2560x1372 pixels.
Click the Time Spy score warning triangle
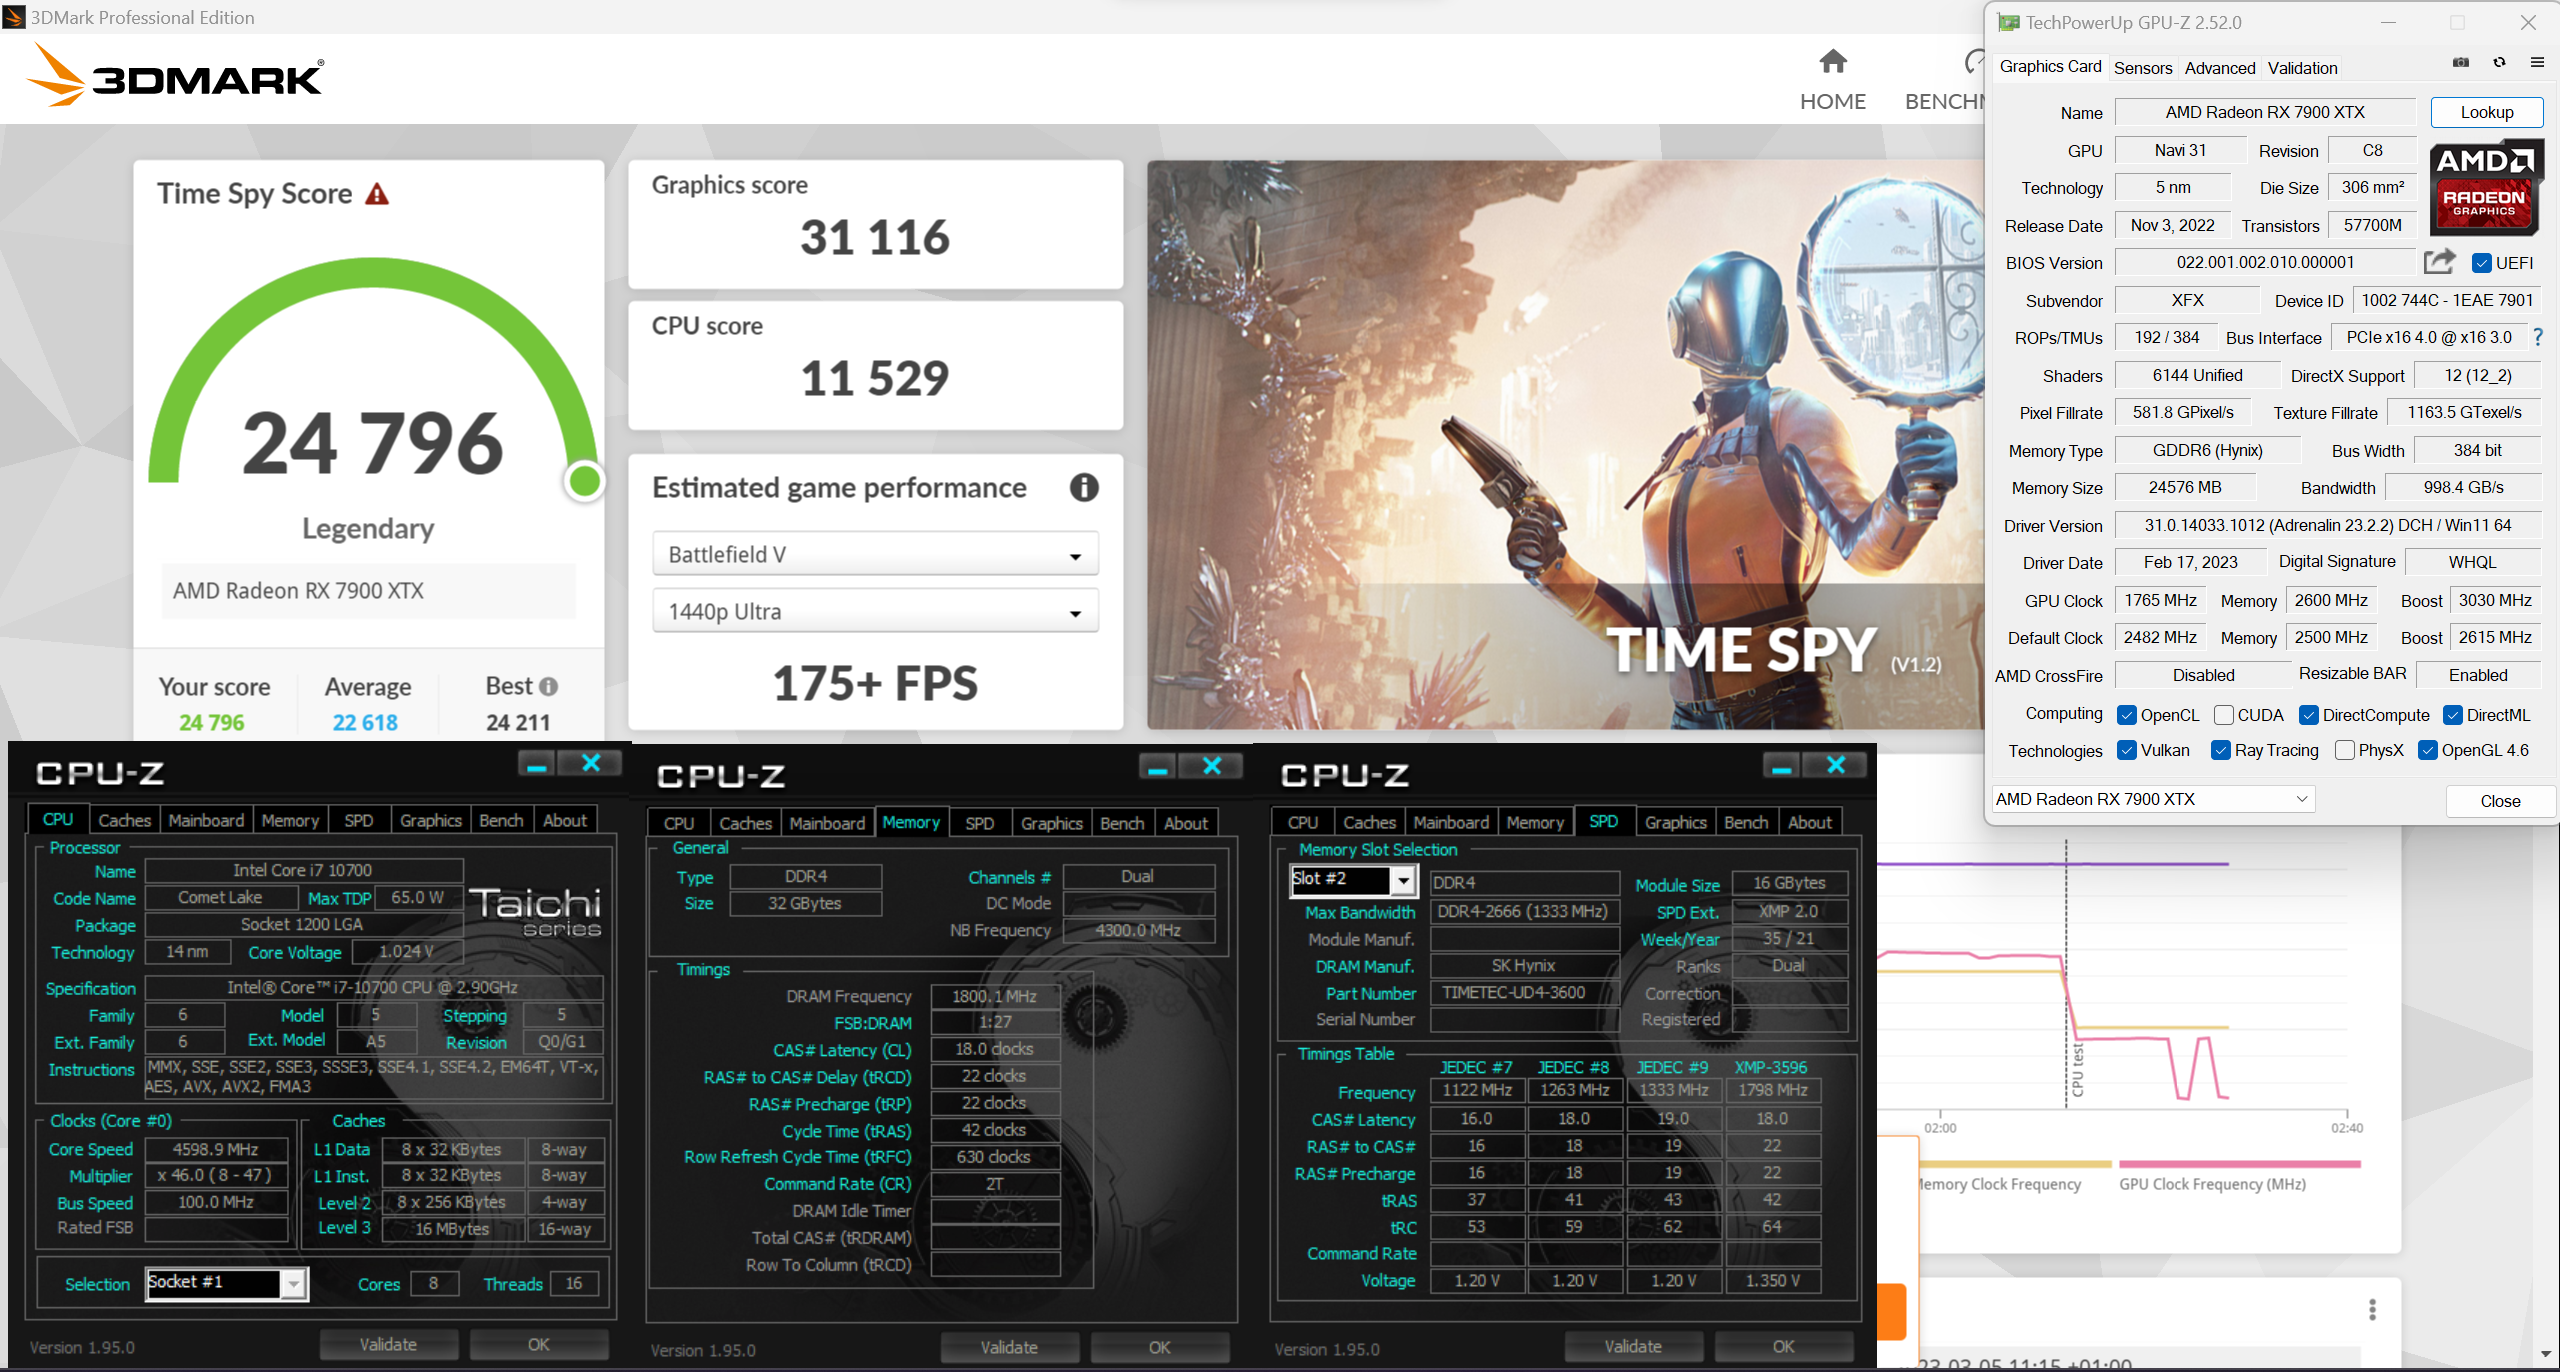click(x=377, y=194)
